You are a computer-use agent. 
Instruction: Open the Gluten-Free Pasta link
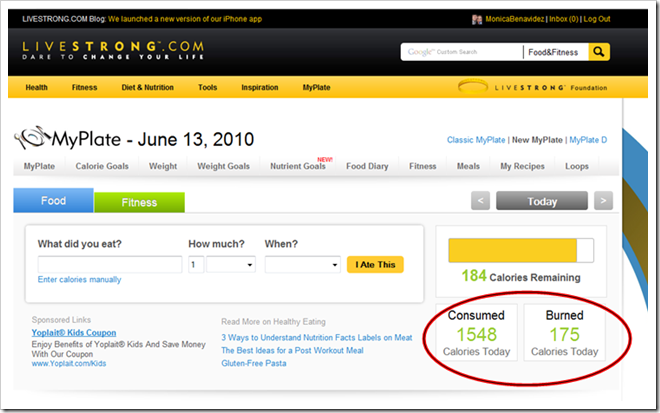253,363
